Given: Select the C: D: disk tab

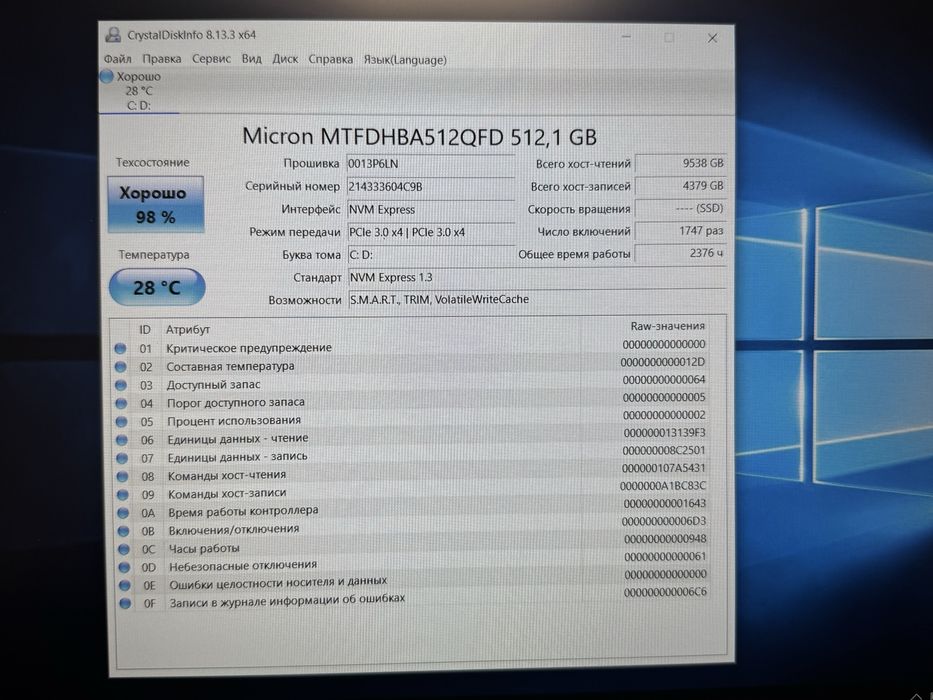Looking at the screenshot, I should pos(139,91).
